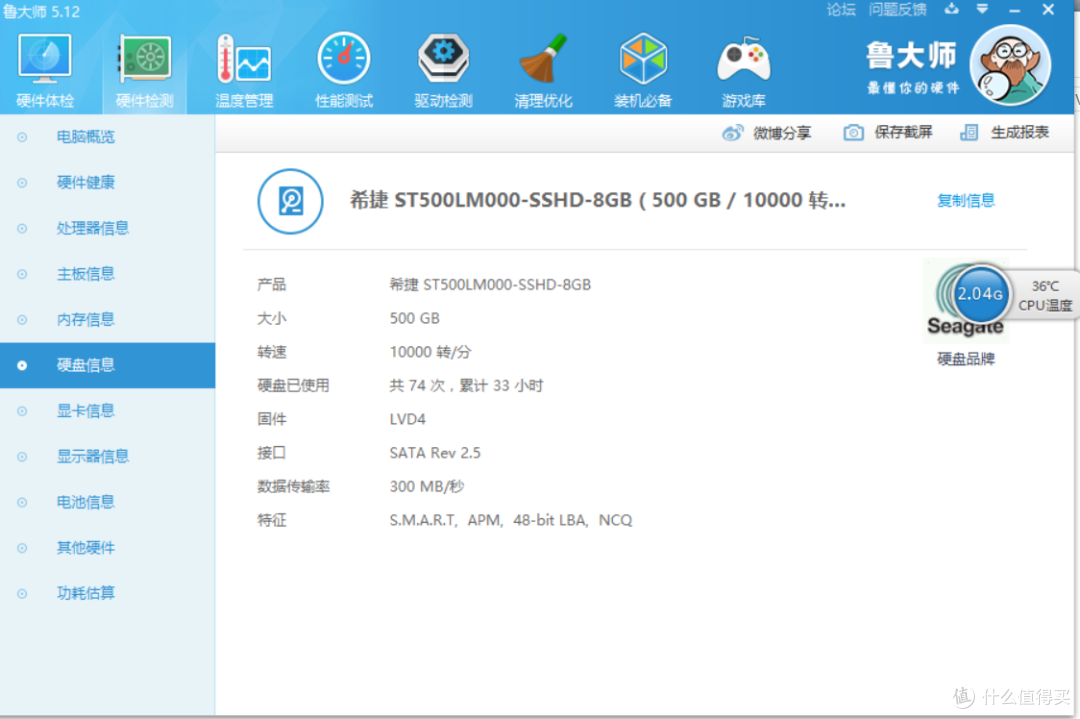Click the 复制信息 copy info link
Viewport: 1080px width, 719px height.
pos(966,200)
